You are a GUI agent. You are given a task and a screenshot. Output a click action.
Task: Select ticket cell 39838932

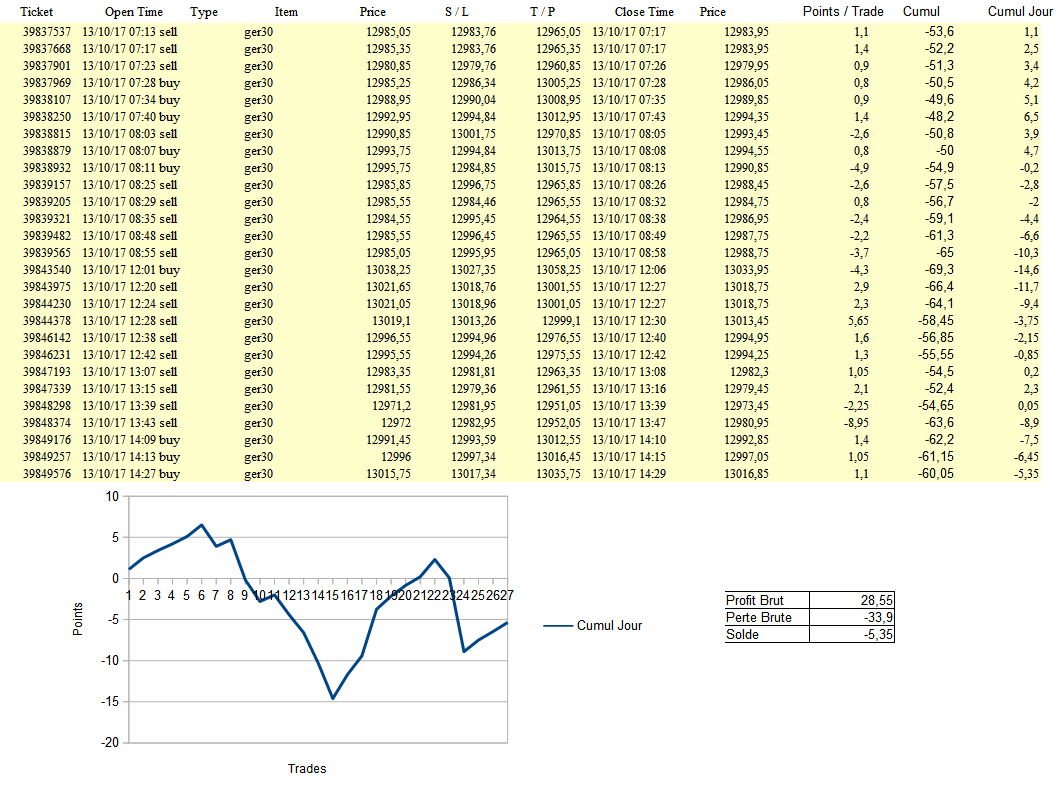point(47,167)
